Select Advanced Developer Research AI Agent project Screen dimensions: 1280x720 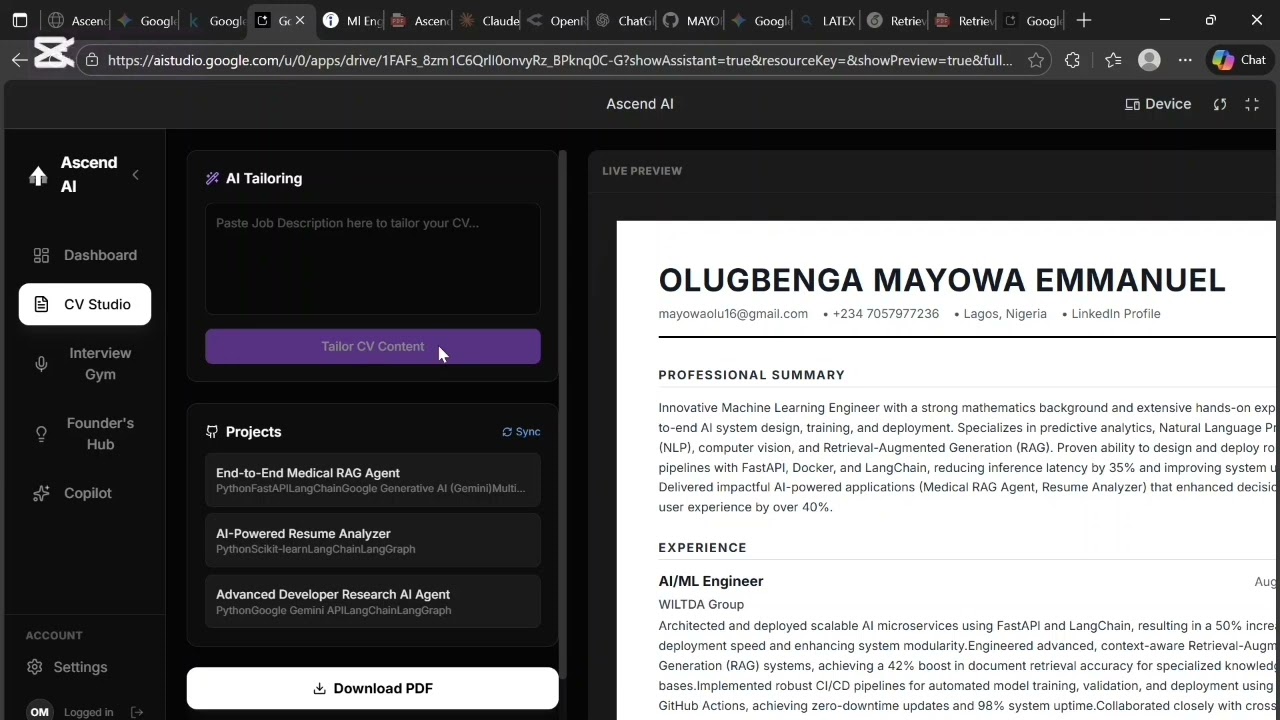[x=373, y=602]
